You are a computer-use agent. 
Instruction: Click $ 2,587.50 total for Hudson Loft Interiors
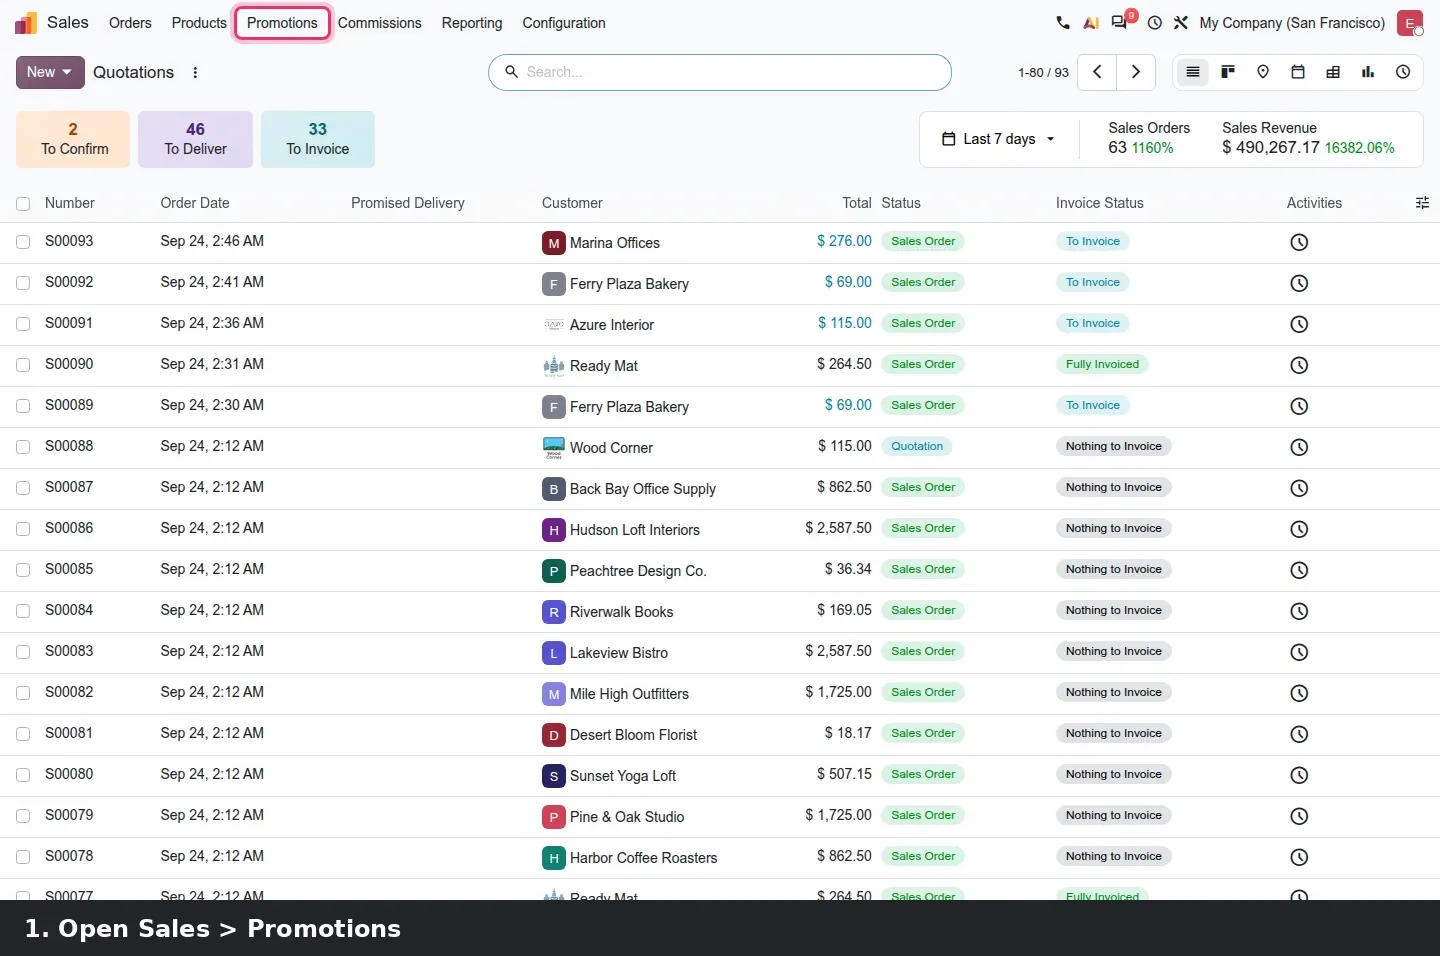838,528
